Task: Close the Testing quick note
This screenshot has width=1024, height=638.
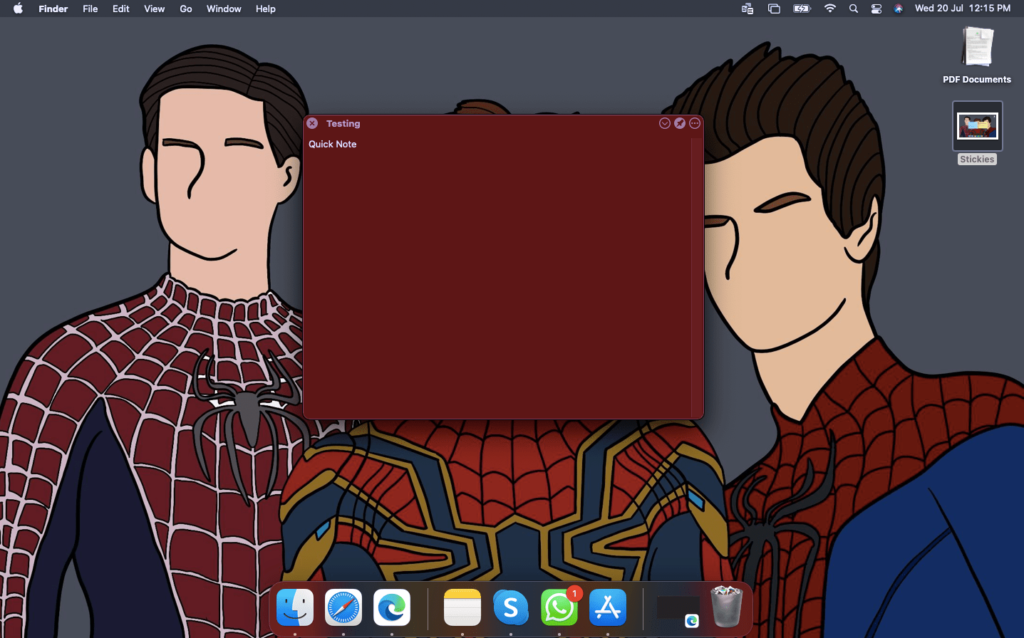Action: 312,123
